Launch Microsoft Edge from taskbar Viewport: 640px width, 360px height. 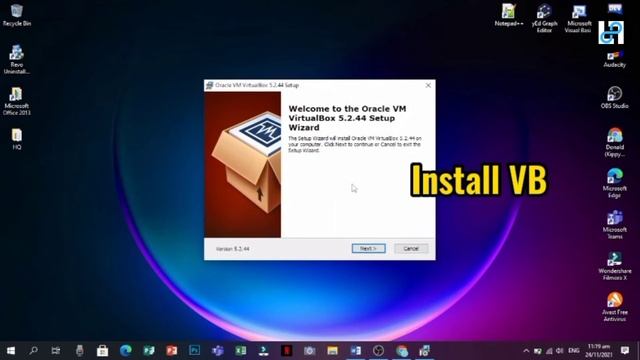(126, 351)
